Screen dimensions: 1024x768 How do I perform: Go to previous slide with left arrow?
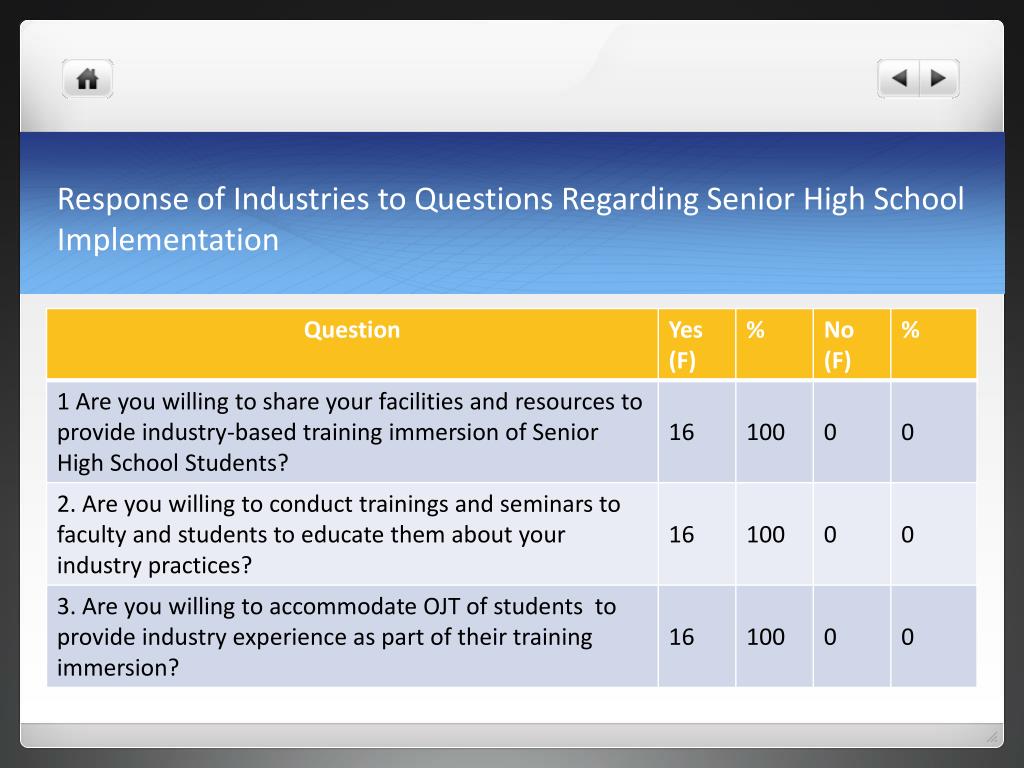899,78
